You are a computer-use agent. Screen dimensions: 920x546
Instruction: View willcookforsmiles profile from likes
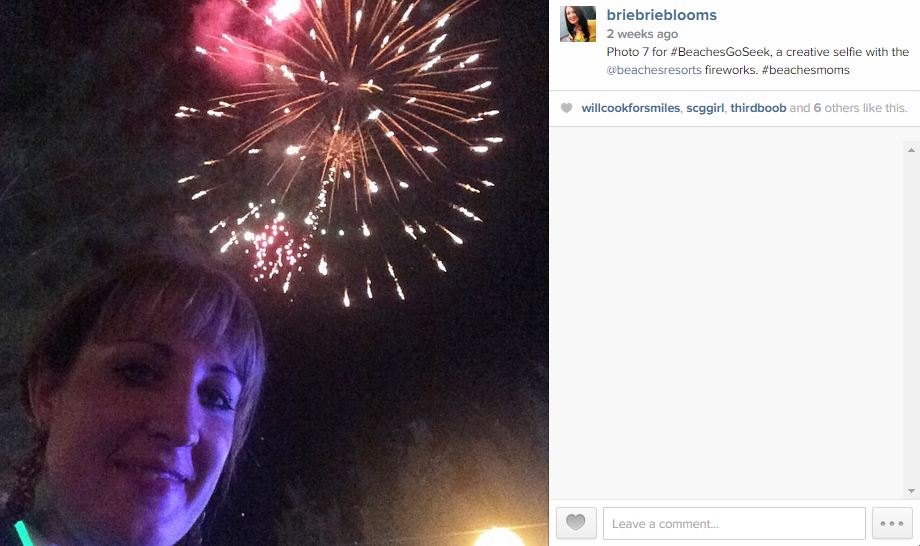630,108
